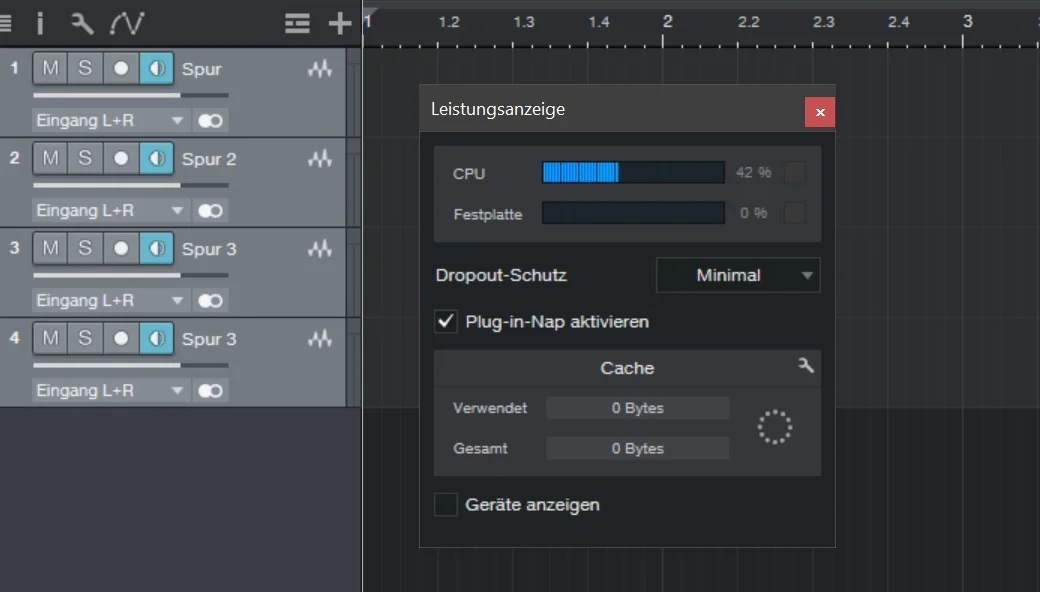This screenshot has height=592, width=1040.
Task: Open the Eingang L+R dropdown on track 1
Action: pos(111,121)
